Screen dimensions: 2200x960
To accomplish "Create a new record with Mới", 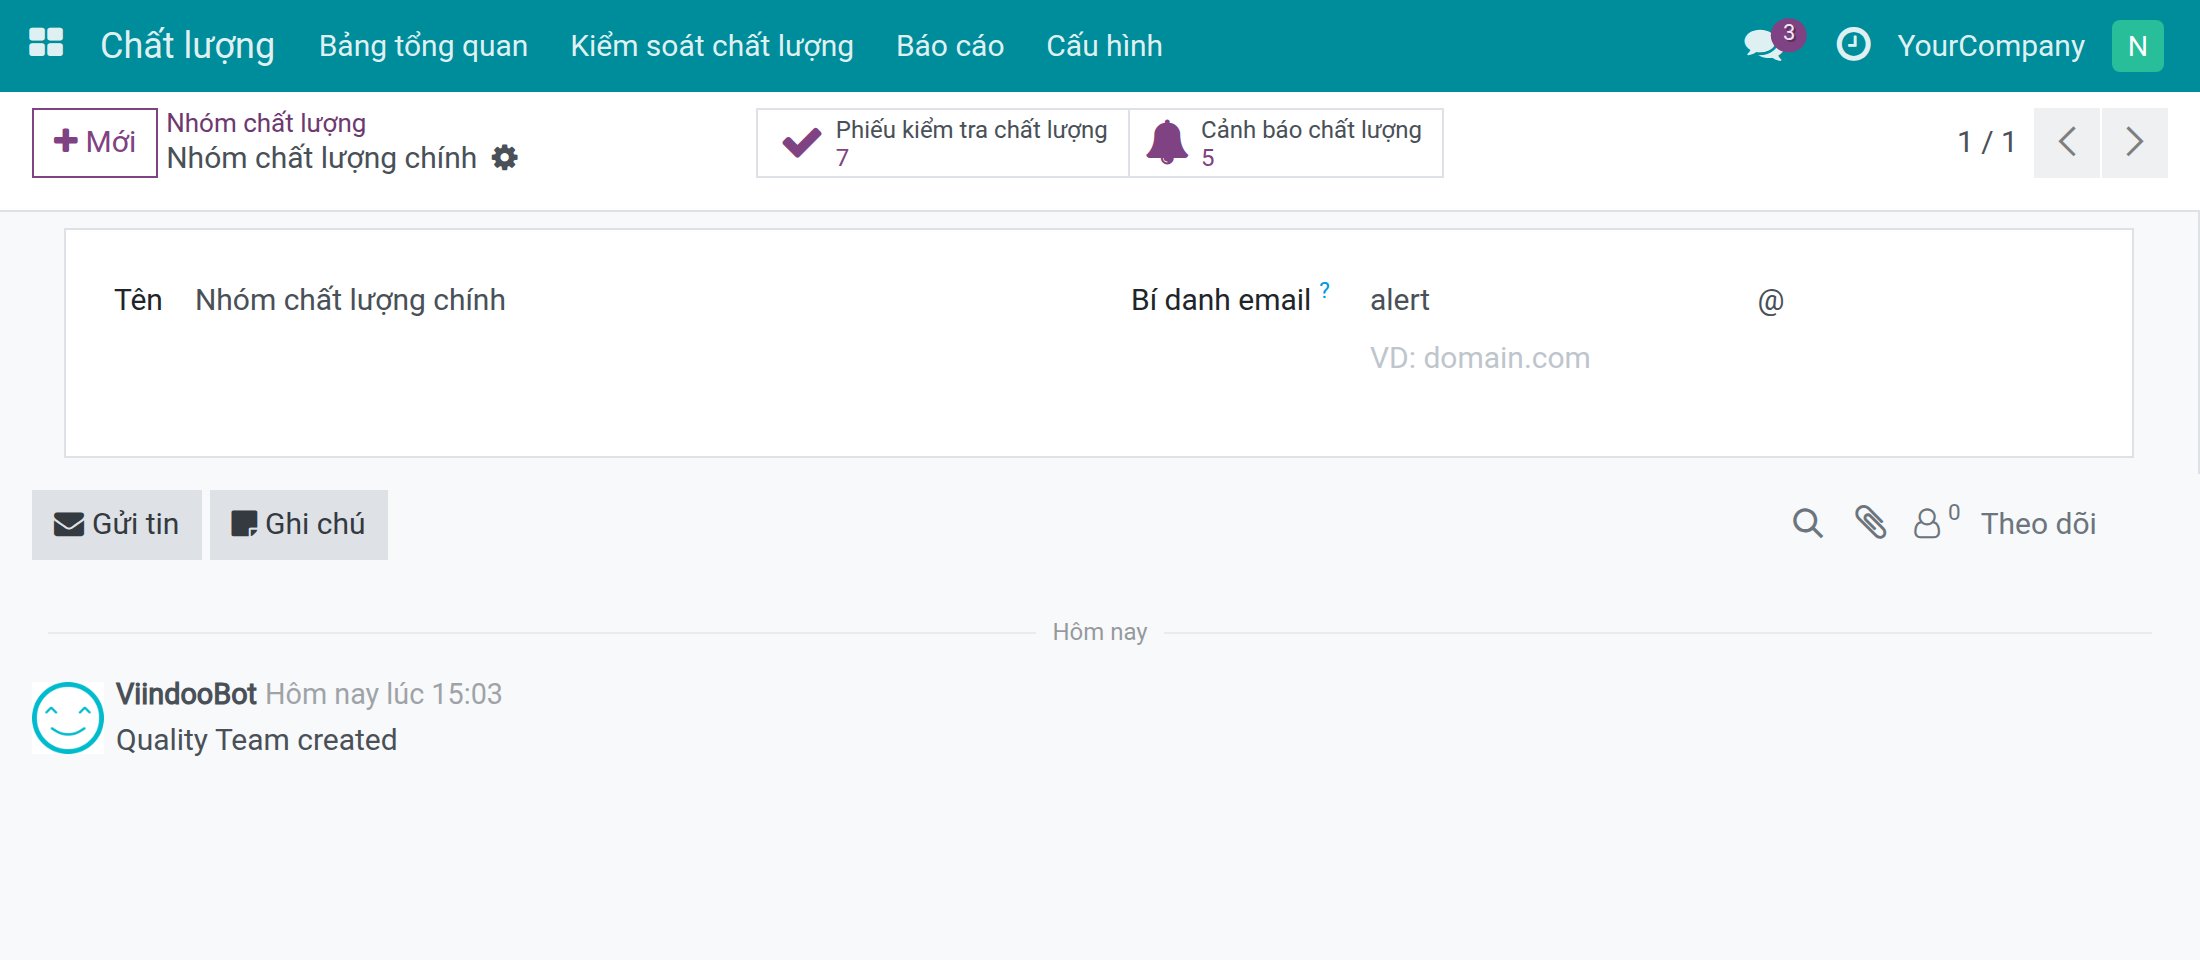I will pos(95,142).
